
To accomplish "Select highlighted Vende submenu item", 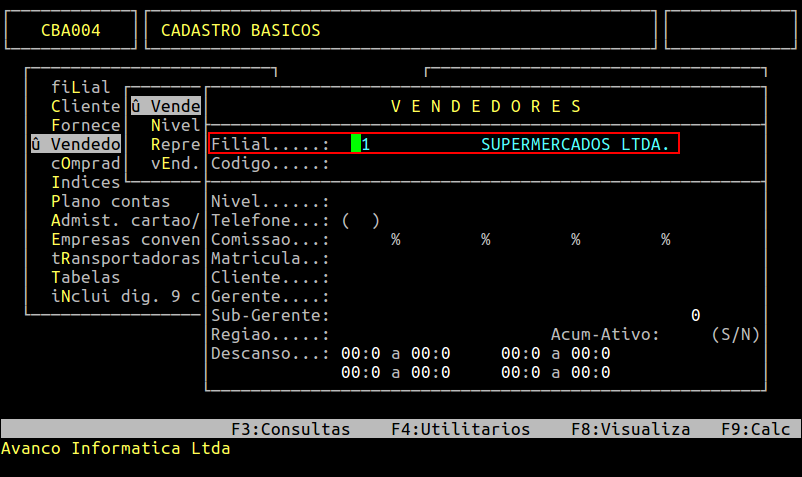I will (166, 106).
